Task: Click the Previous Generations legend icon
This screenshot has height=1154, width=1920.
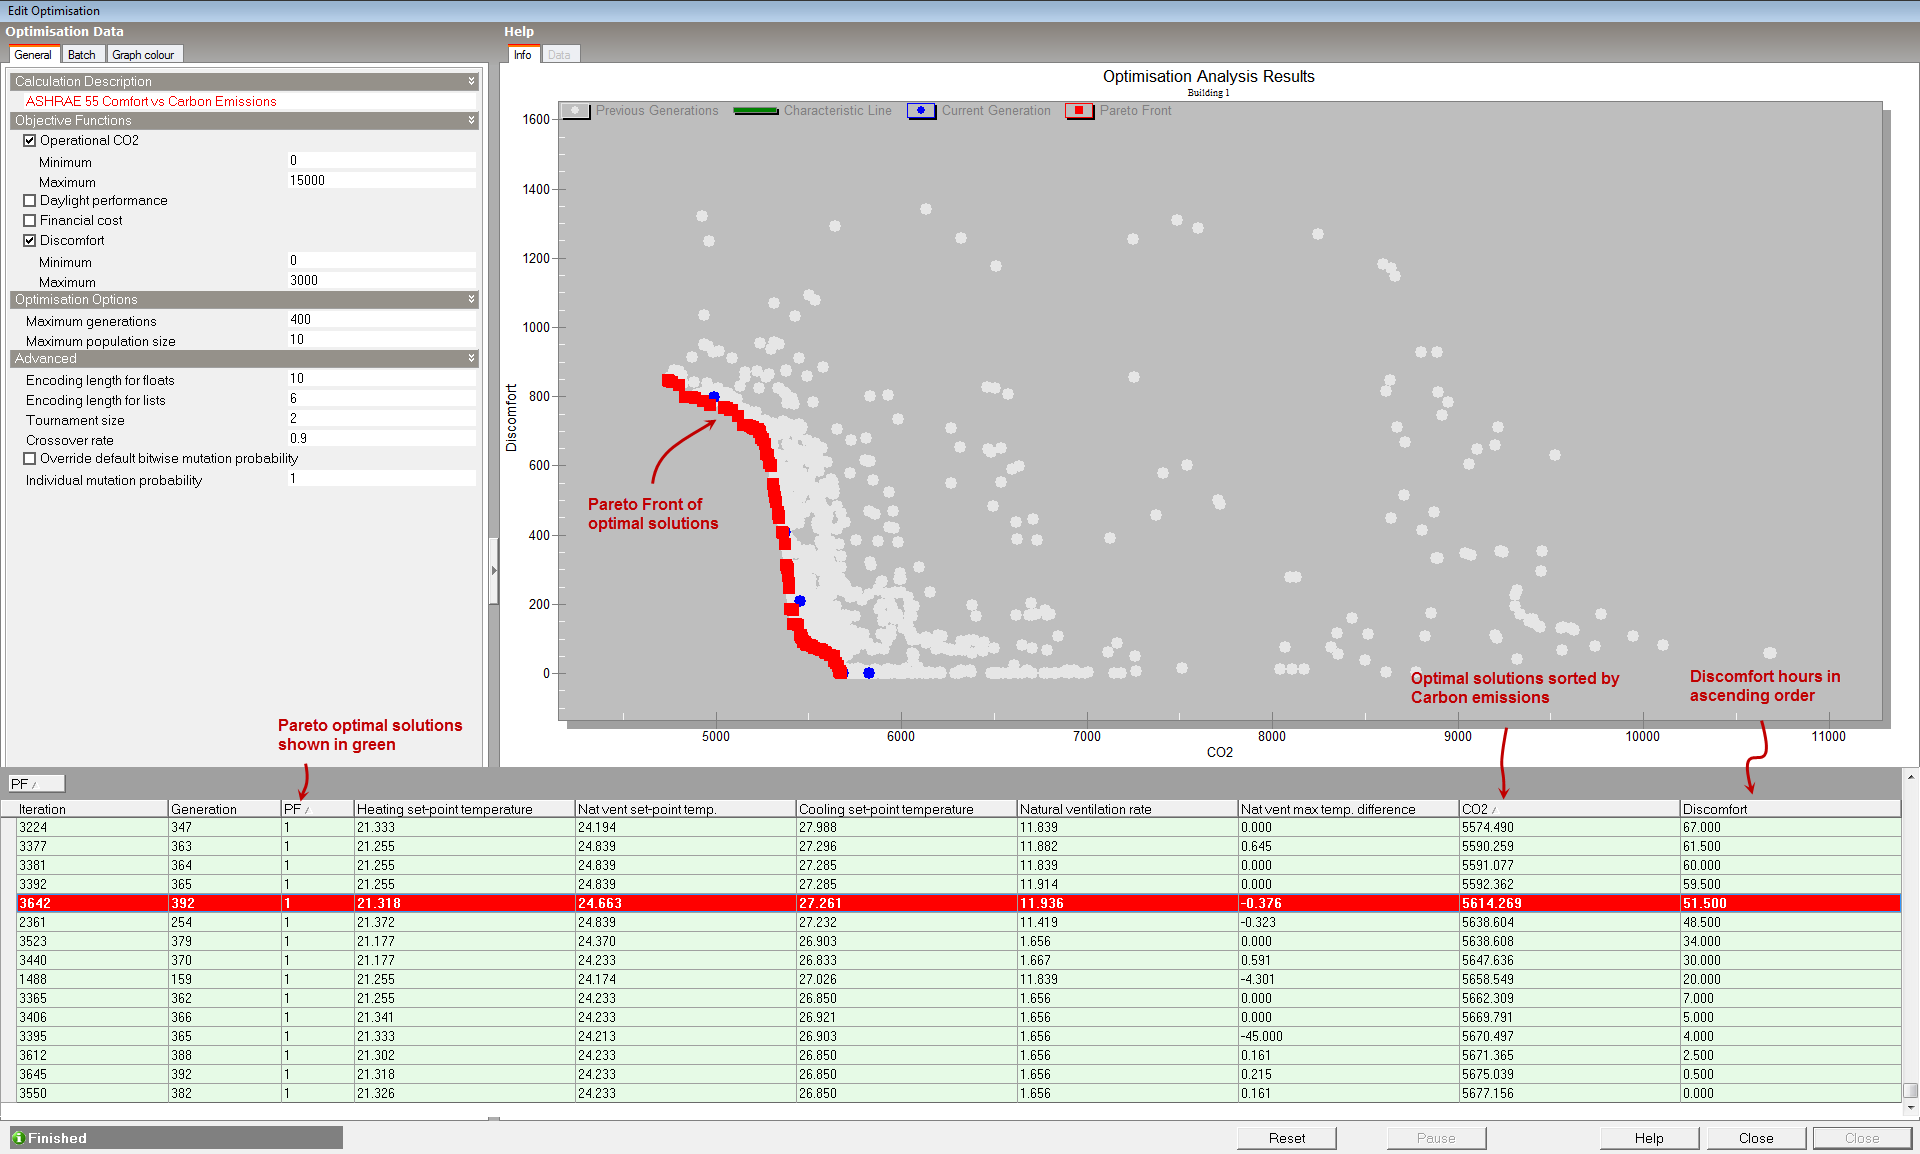Action: (x=576, y=111)
